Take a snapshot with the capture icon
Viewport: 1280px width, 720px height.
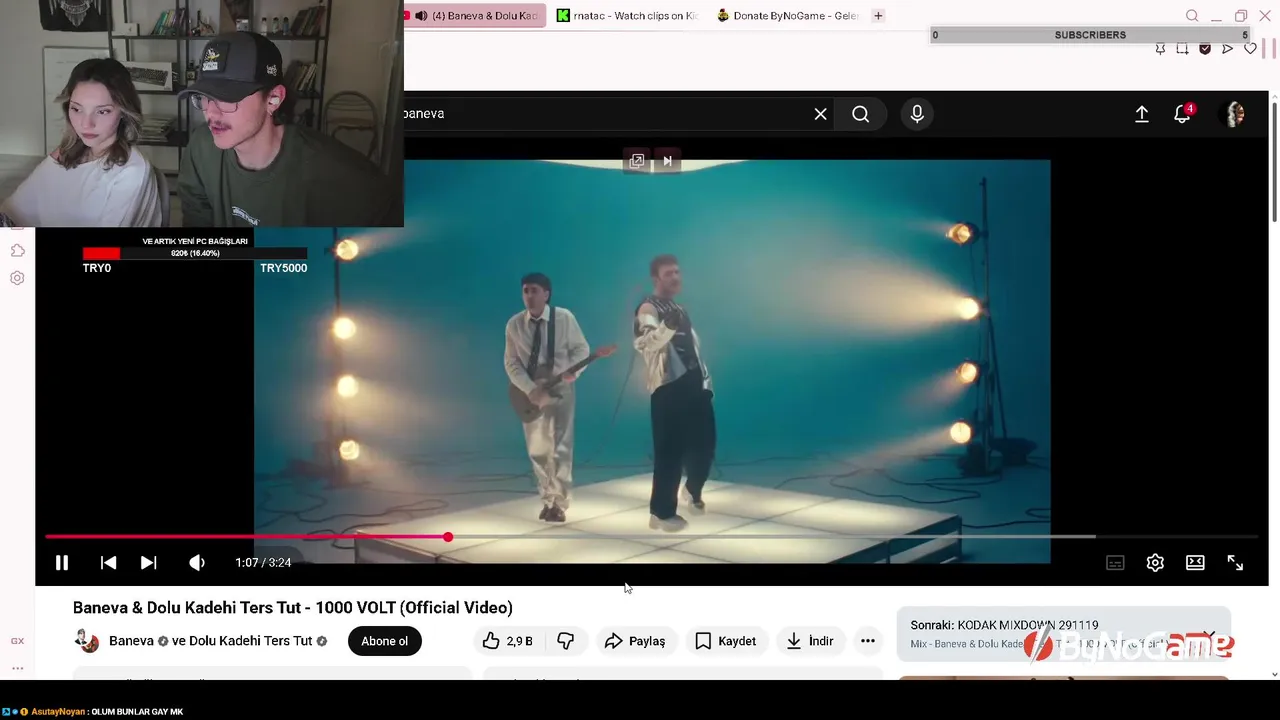pyautogui.click(x=1182, y=48)
